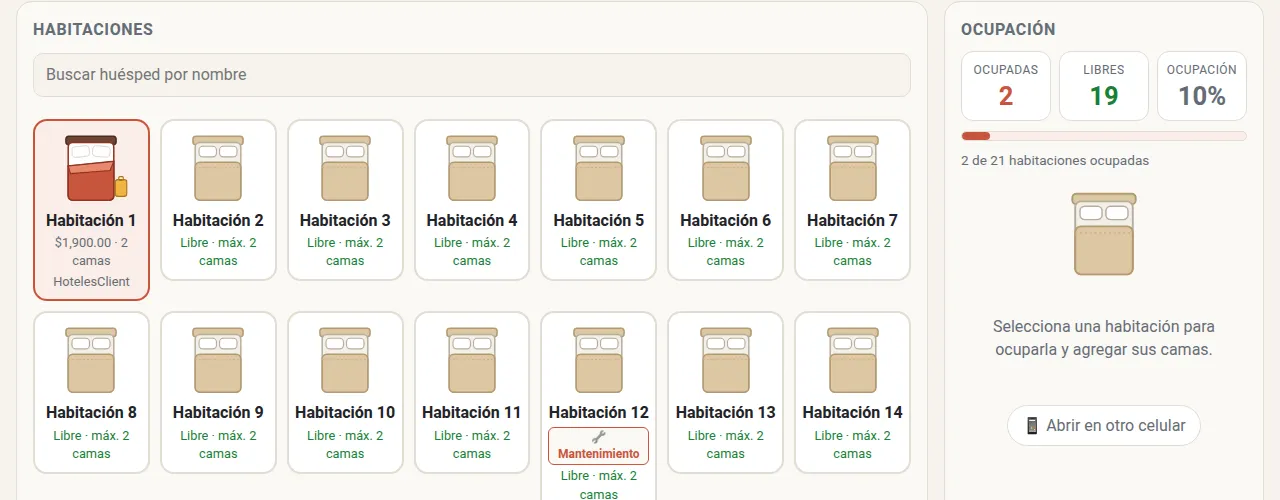Click the bed icon of Habitación 4

[x=472, y=168]
